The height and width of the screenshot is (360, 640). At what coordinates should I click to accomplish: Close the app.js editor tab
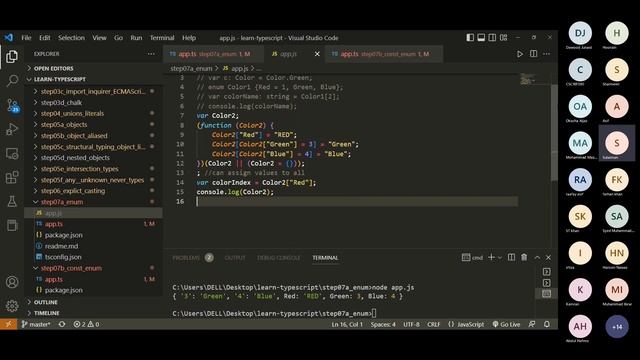click(x=317, y=54)
